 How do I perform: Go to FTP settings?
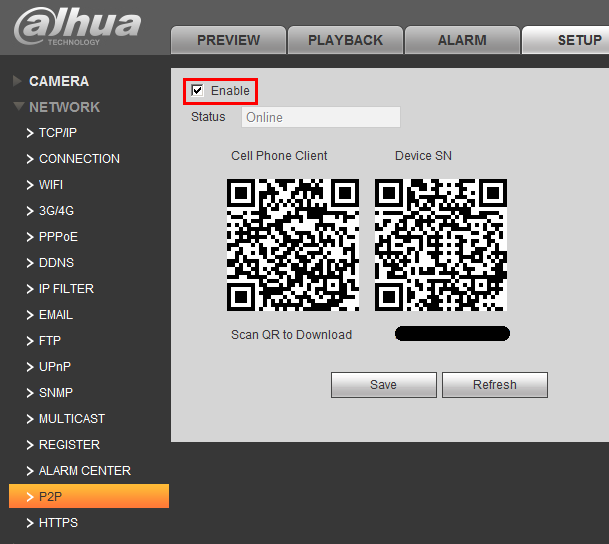click(50, 341)
